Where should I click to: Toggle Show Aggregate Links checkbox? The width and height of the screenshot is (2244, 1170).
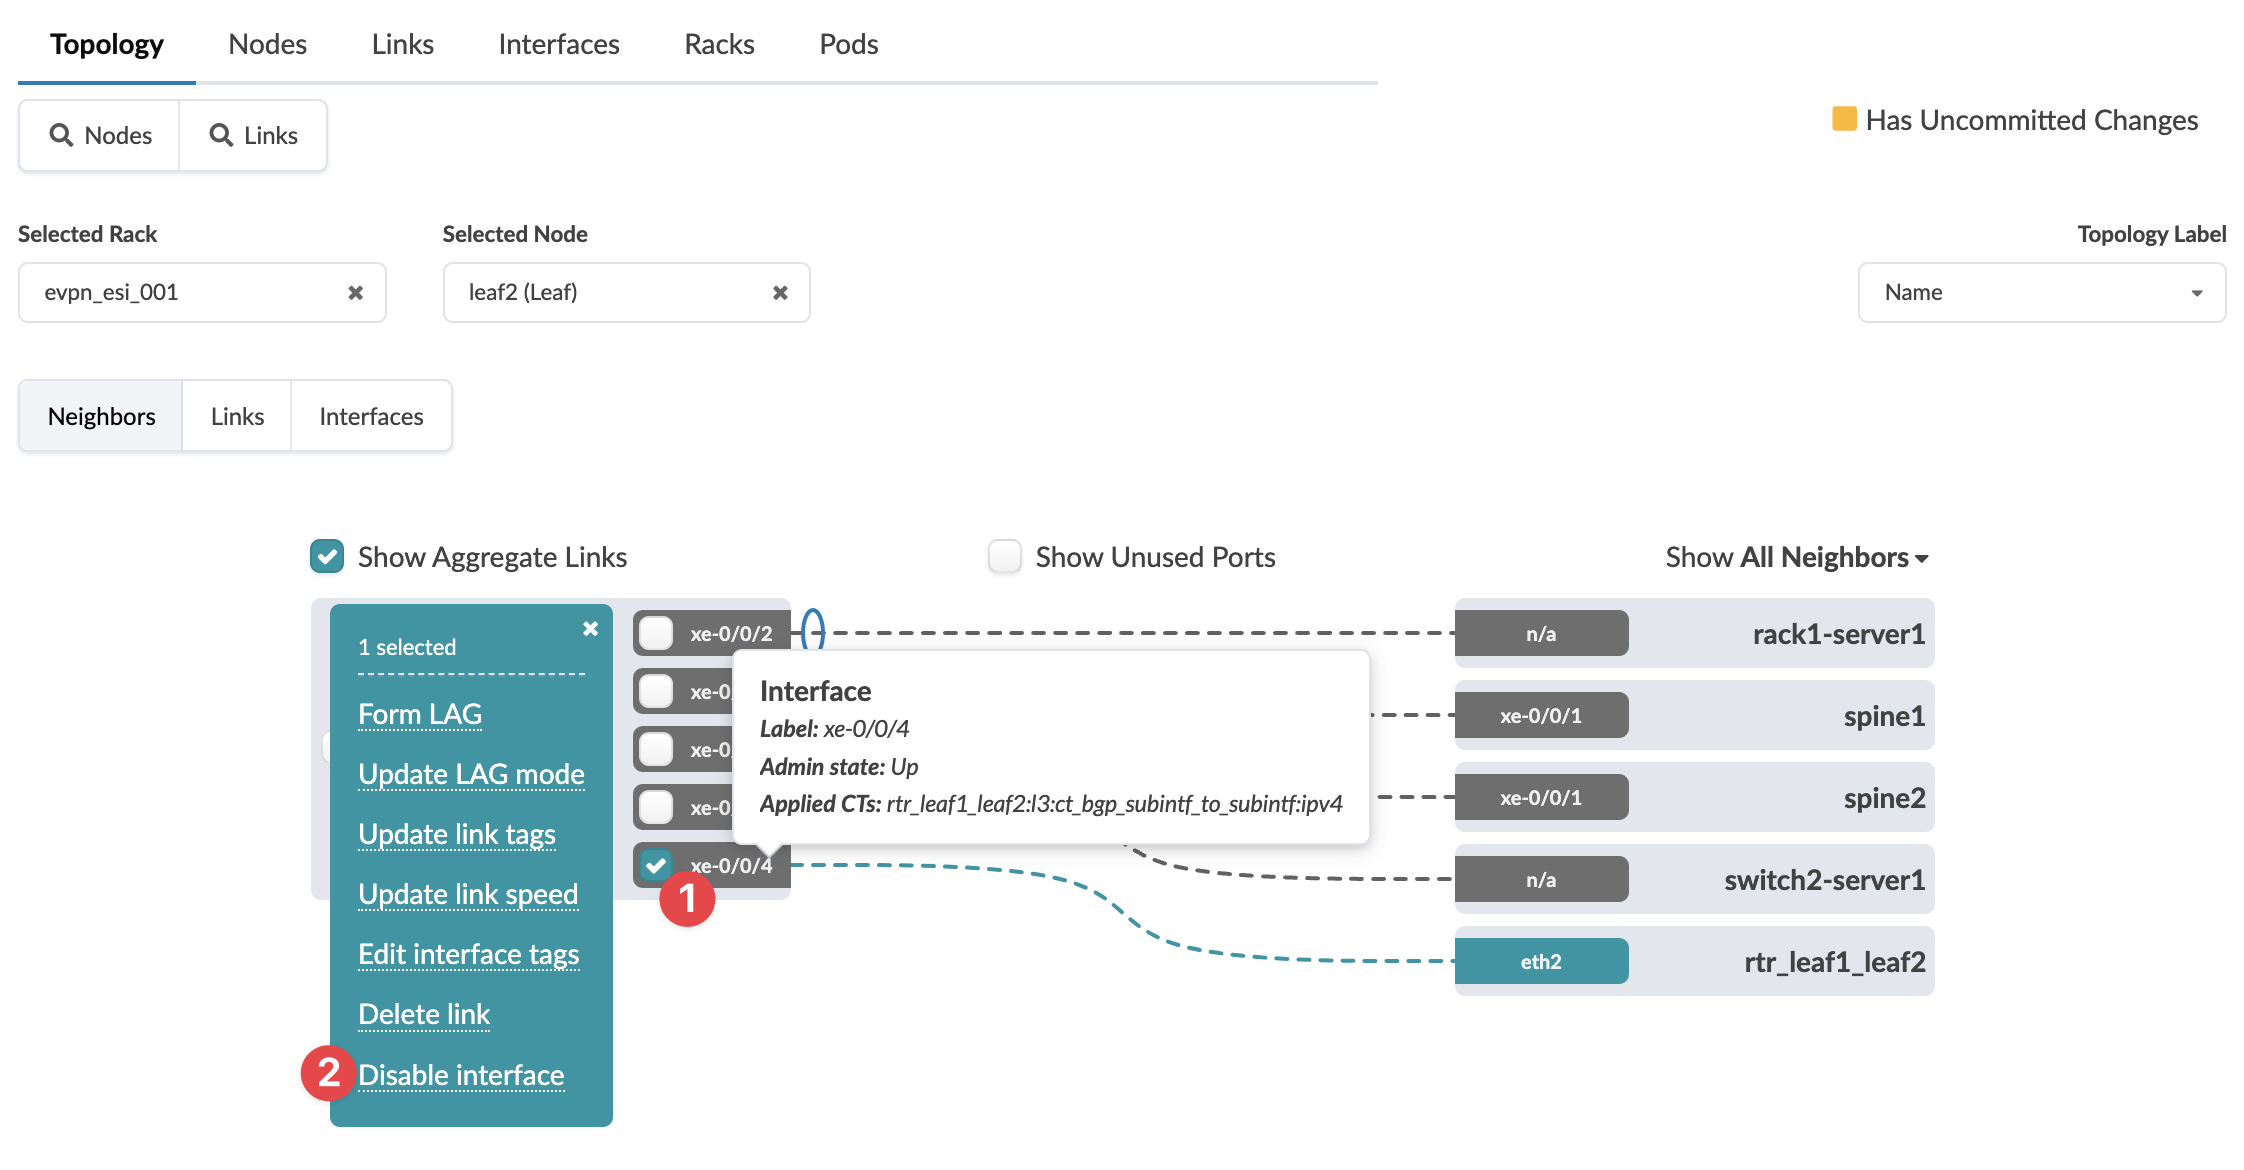(x=327, y=557)
